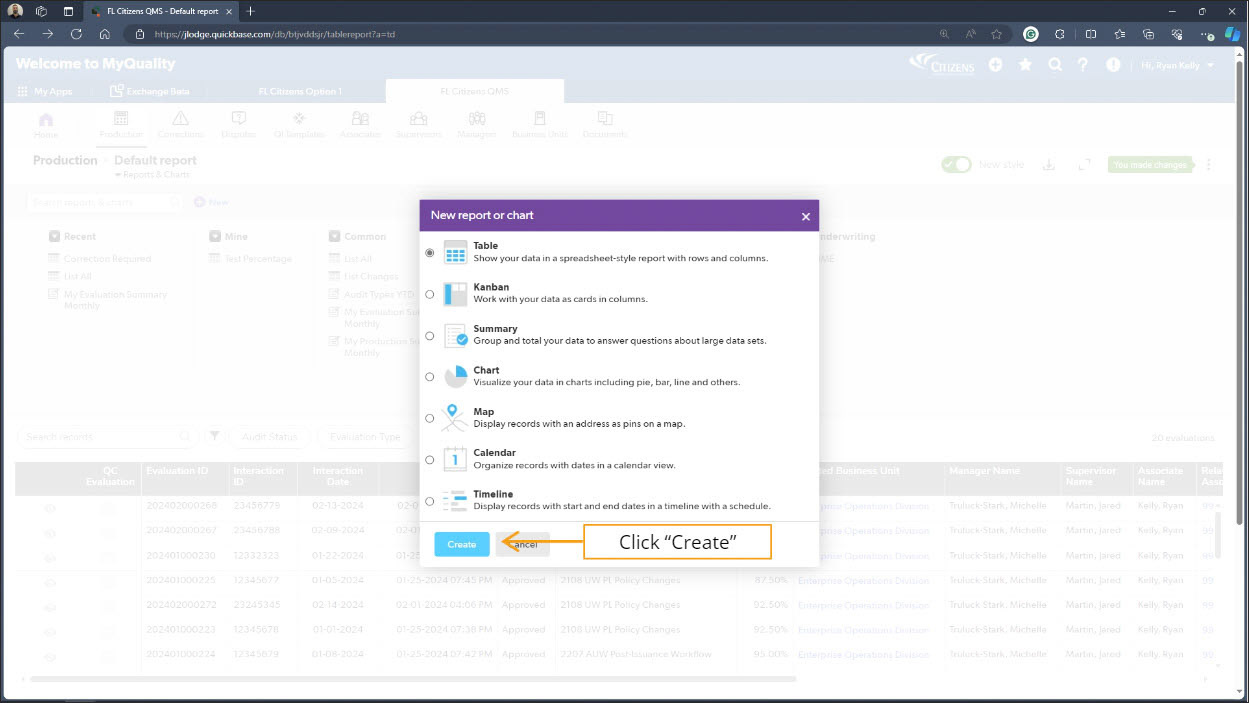Open the Documents table icon

pyautogui.click(x=605, y=119)
